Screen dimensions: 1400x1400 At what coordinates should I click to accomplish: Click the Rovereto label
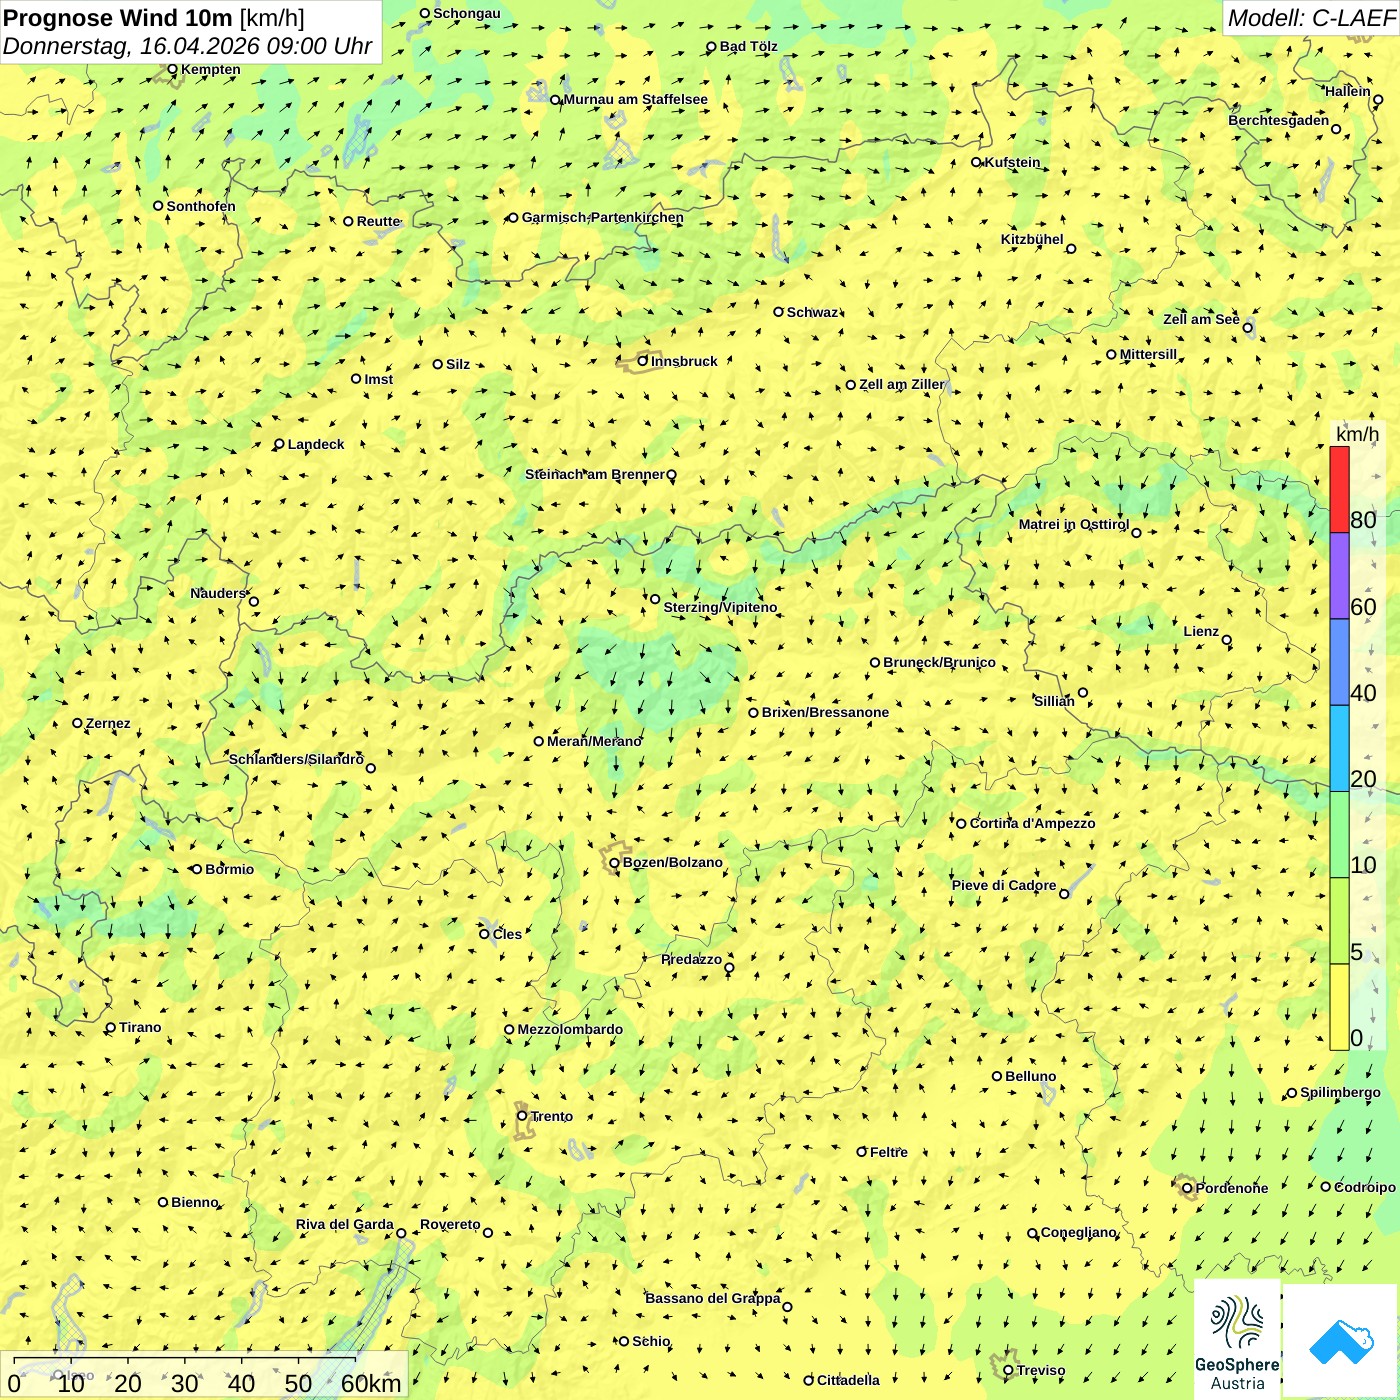click(450, 1224)
